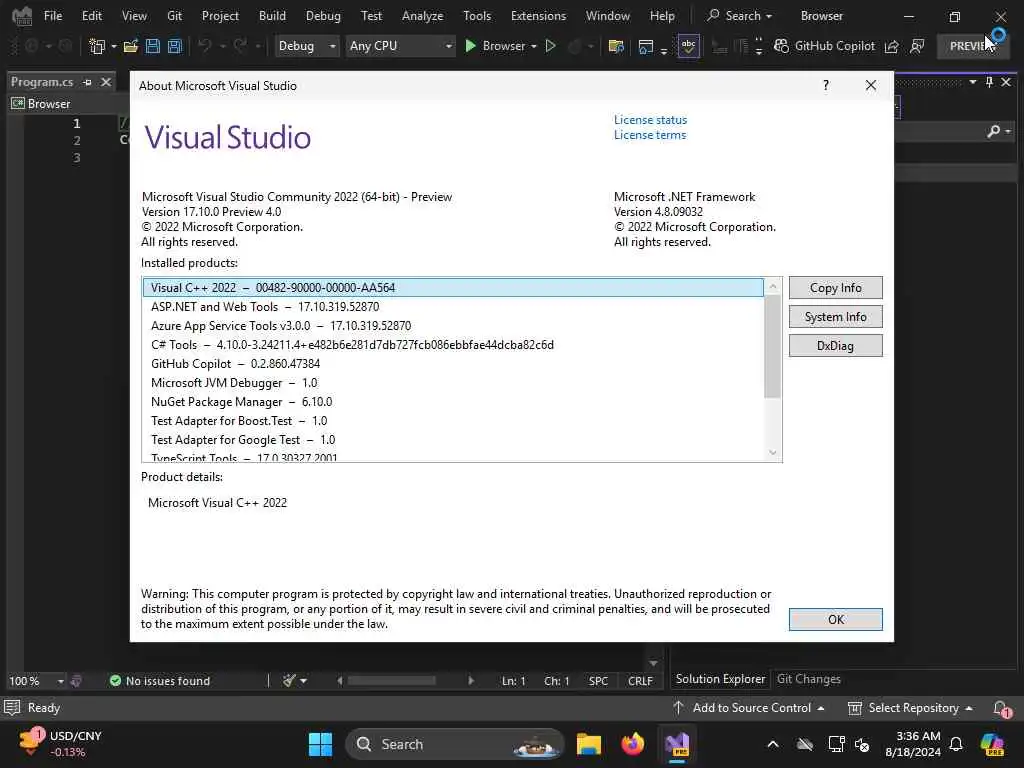Open the File menu
This screenshot has height=768, width=1024.
pyautogui.click(x=53, y=16)
